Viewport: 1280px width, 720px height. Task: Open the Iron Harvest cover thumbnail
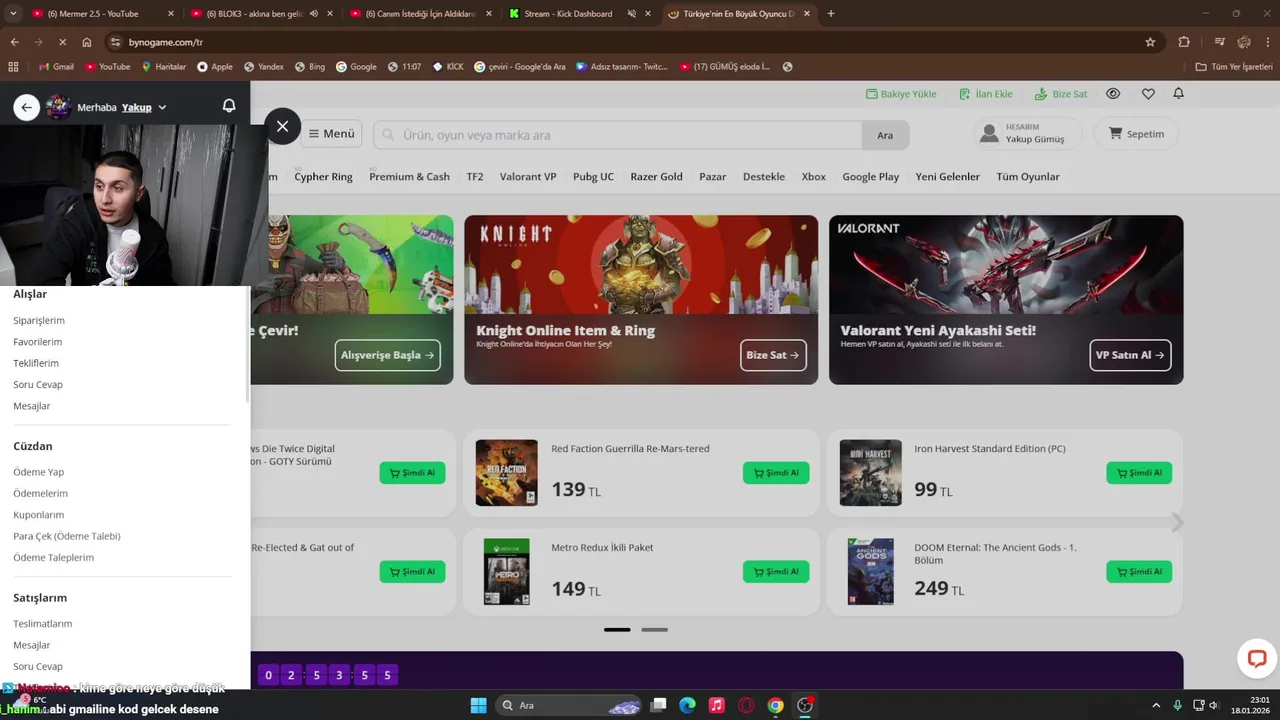pos(871,473)
